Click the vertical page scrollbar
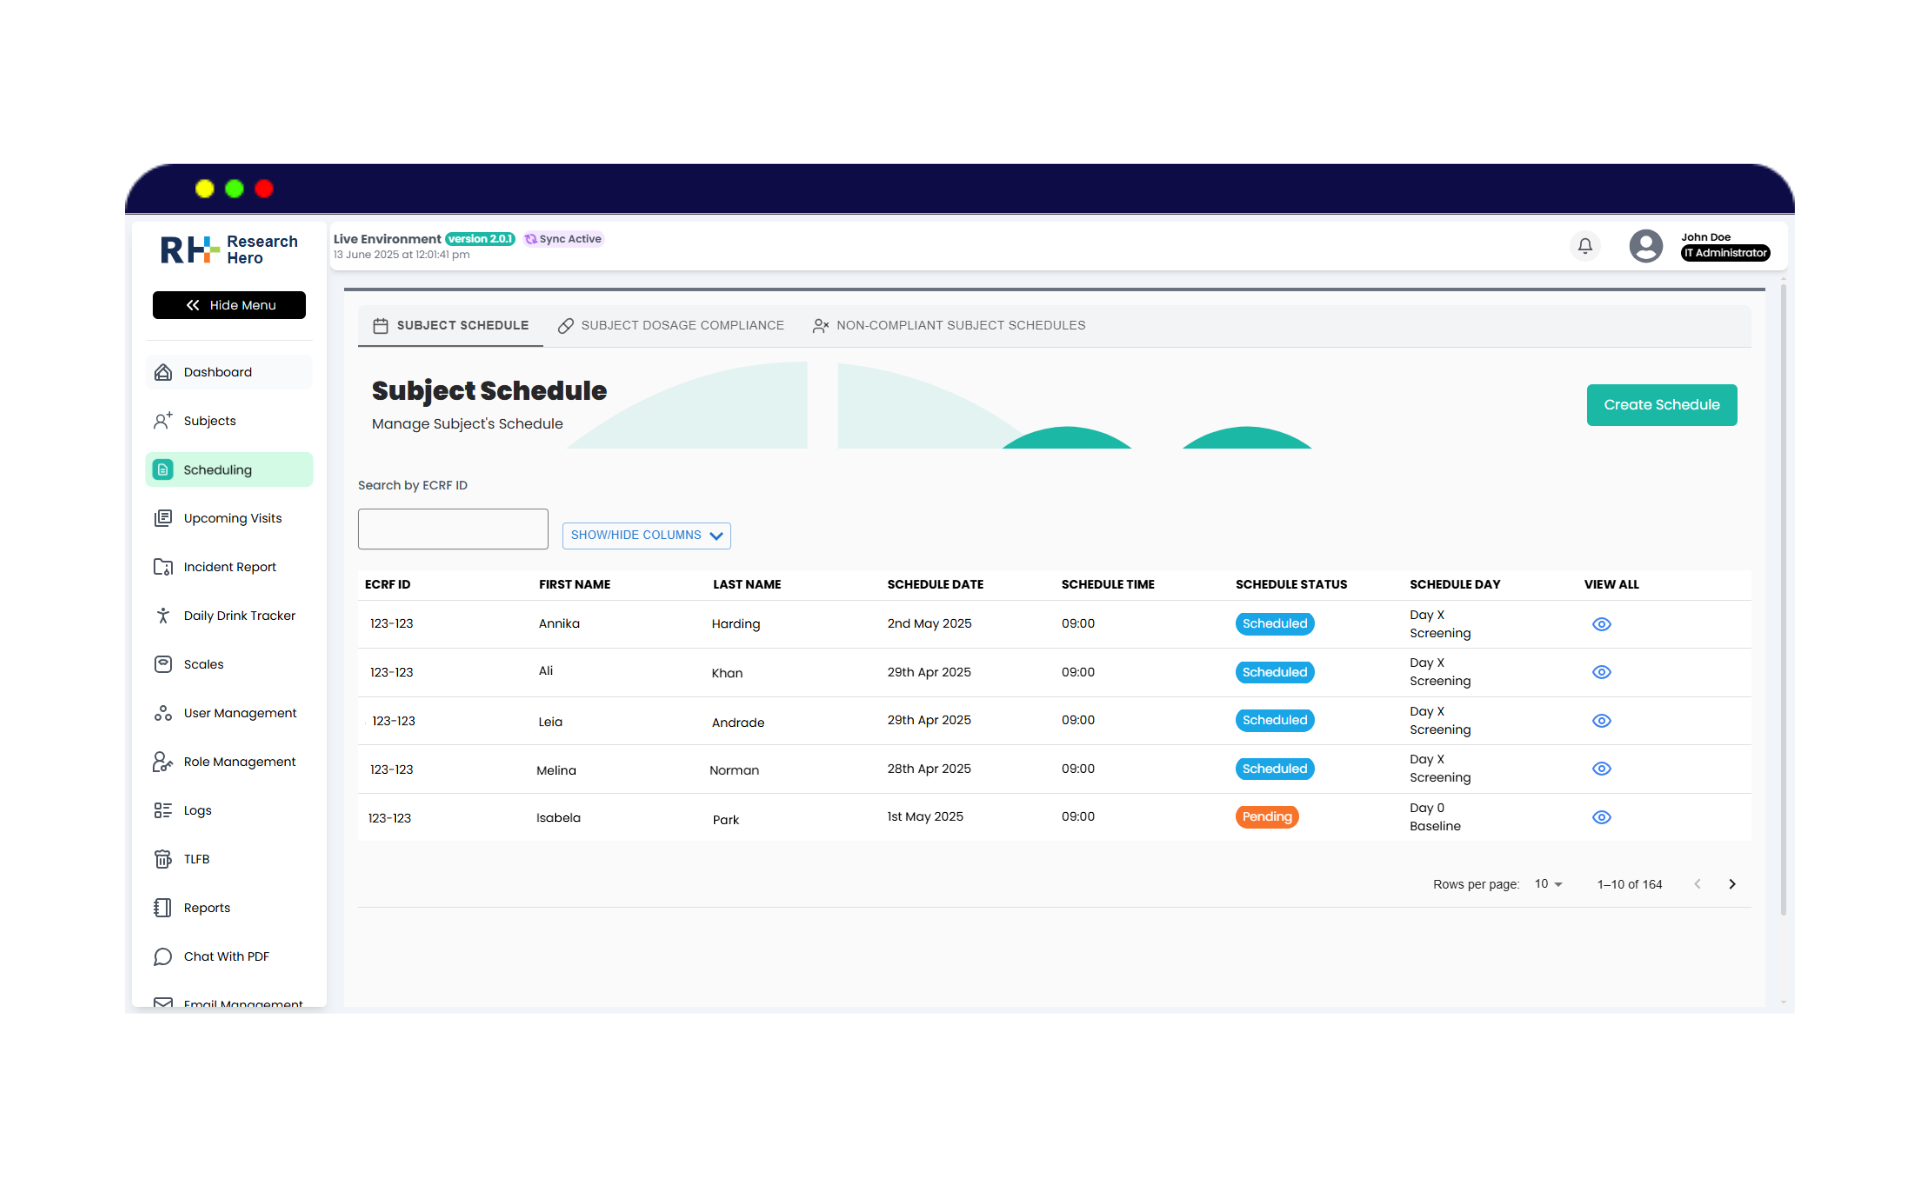The image size is (1920, 1177). point(1783,600)
